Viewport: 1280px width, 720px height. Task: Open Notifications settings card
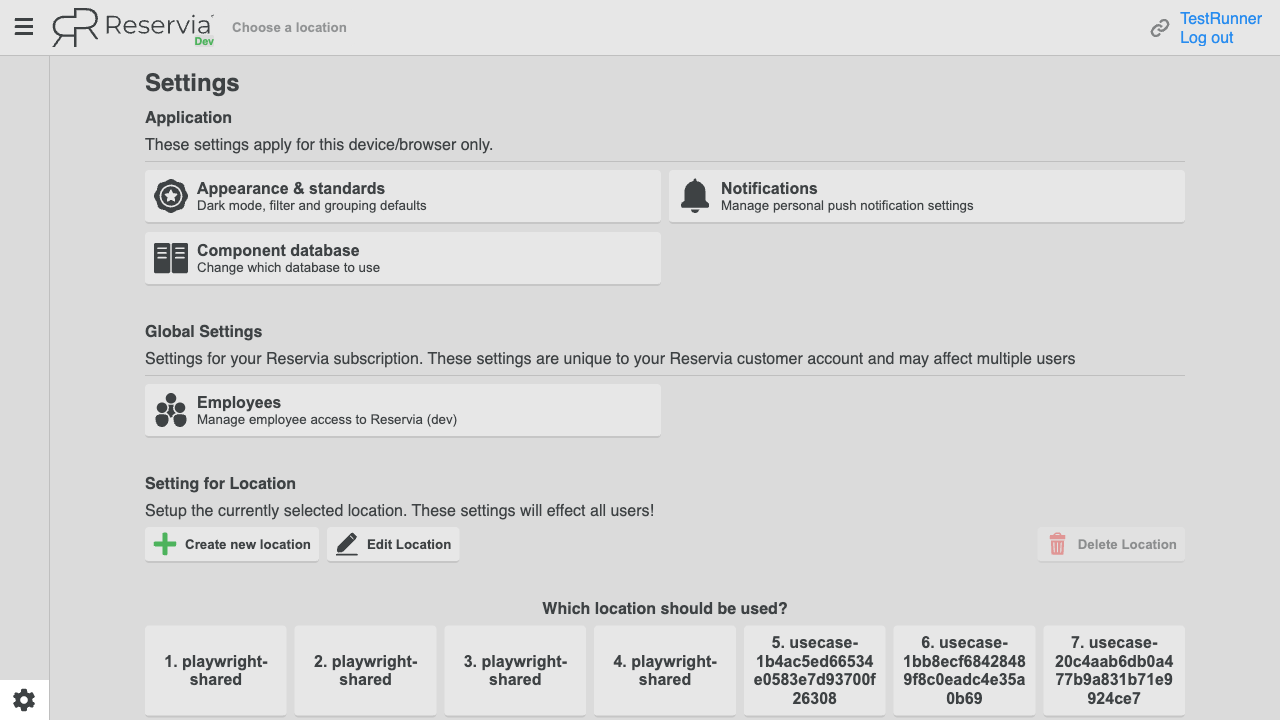[927, 196]
